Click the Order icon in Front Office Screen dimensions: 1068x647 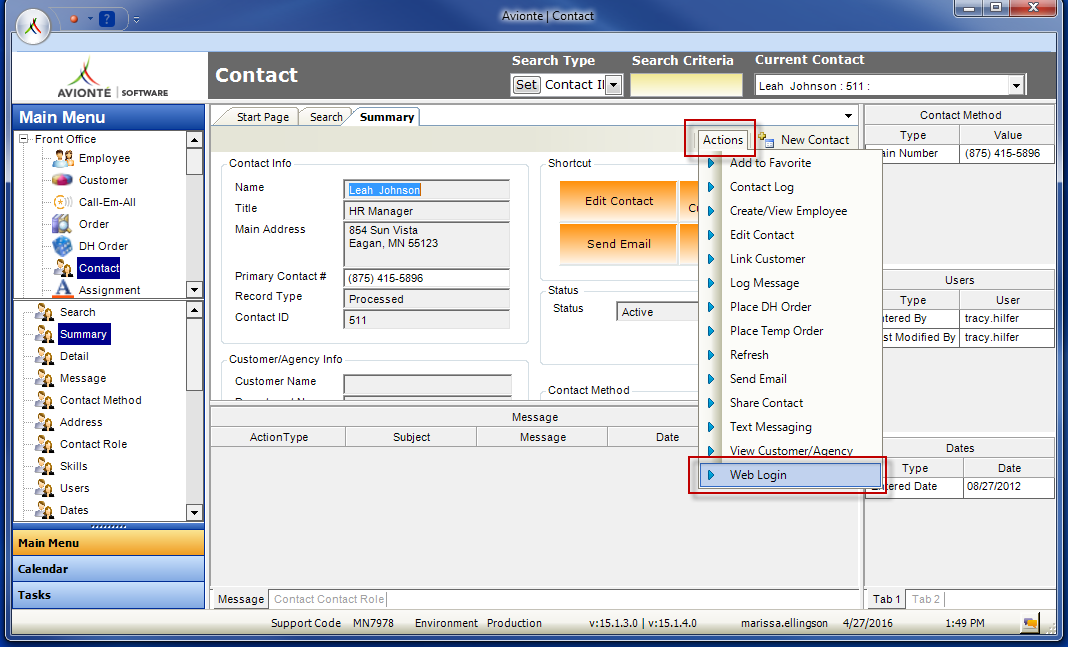pos(63,224)
